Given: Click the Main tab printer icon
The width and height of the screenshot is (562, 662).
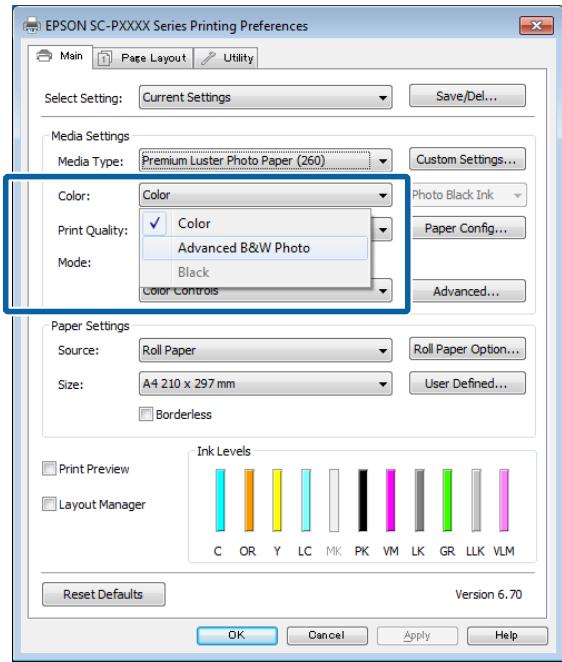Looking at the screenshot, I should (x=44, y=56).
